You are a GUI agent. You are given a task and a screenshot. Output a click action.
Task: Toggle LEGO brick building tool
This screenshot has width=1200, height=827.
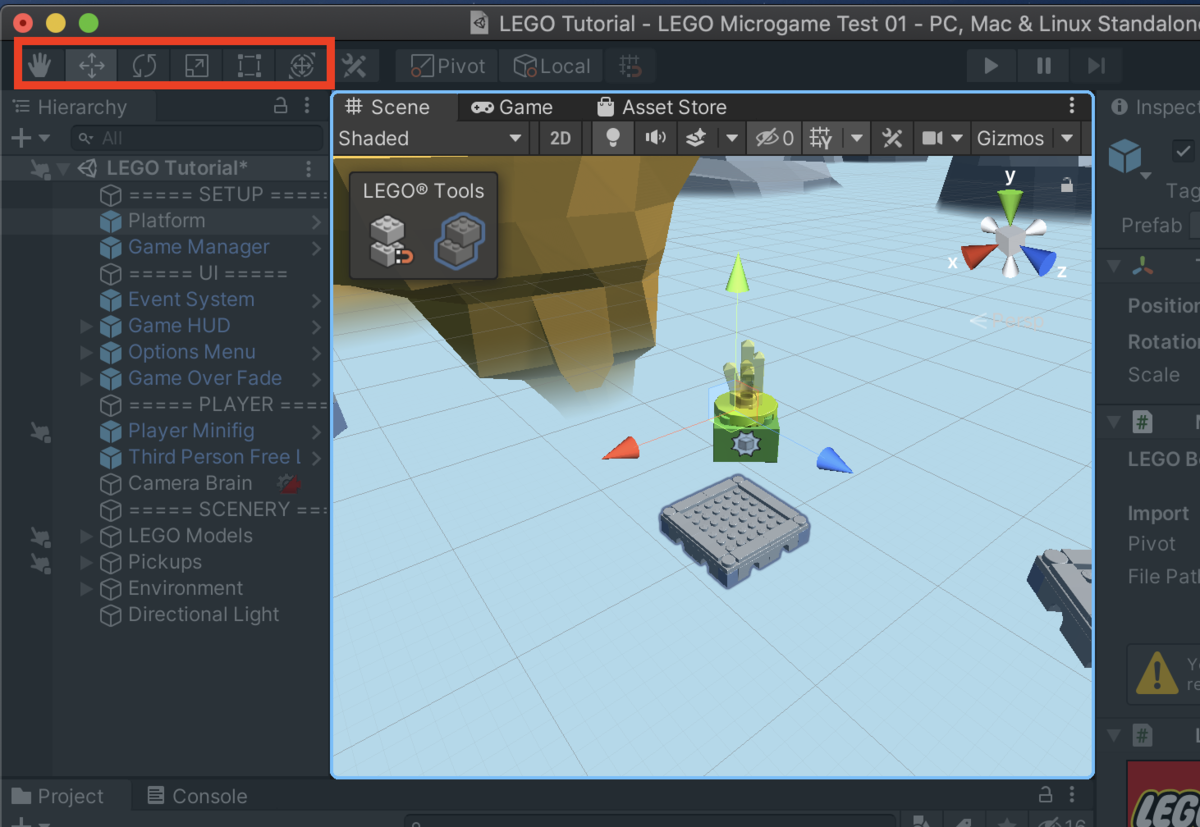point(459,241)
